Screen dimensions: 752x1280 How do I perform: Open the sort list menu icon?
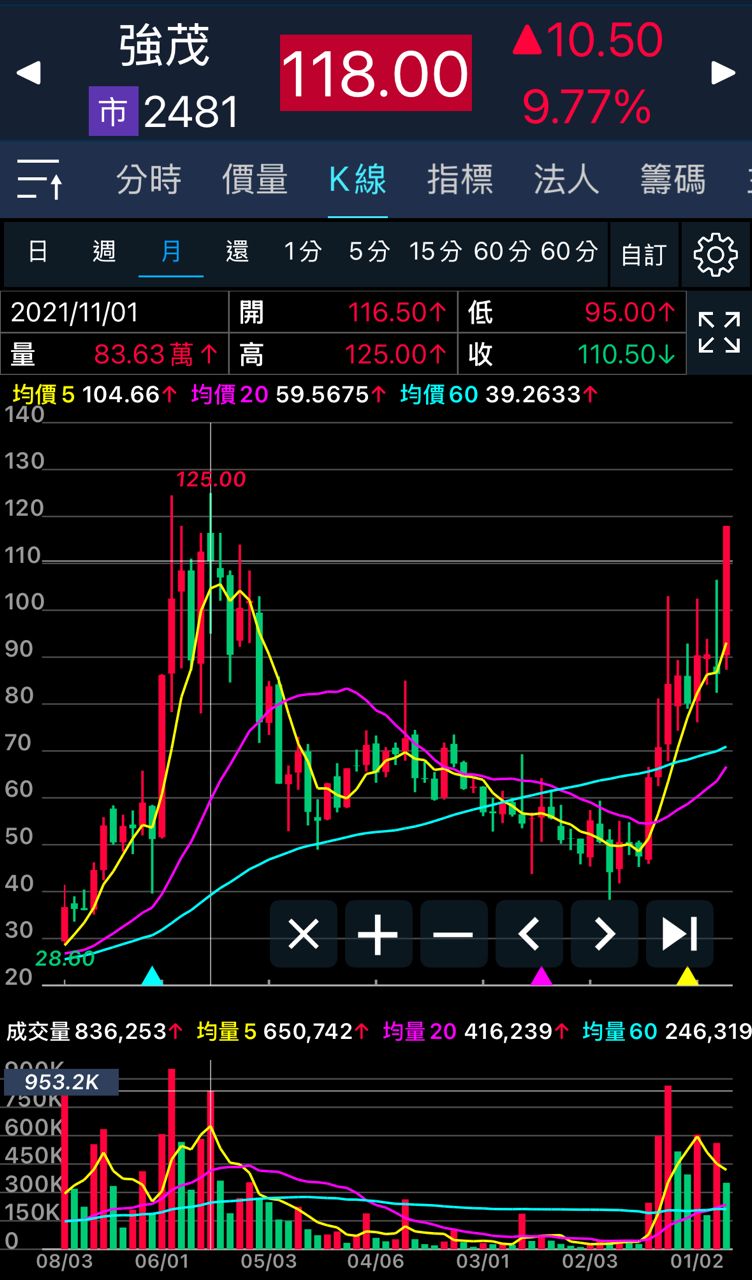40,180
